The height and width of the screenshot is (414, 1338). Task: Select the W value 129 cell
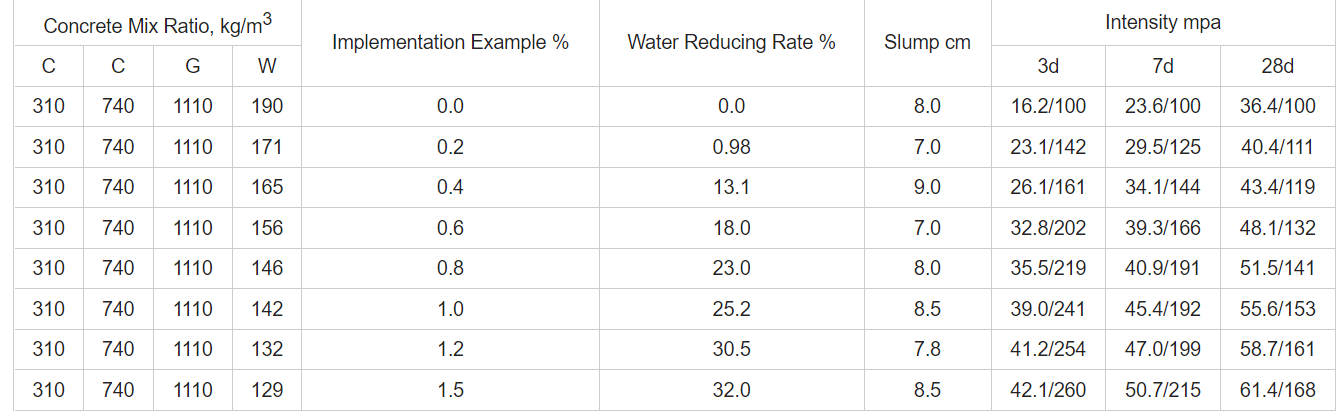267,390
